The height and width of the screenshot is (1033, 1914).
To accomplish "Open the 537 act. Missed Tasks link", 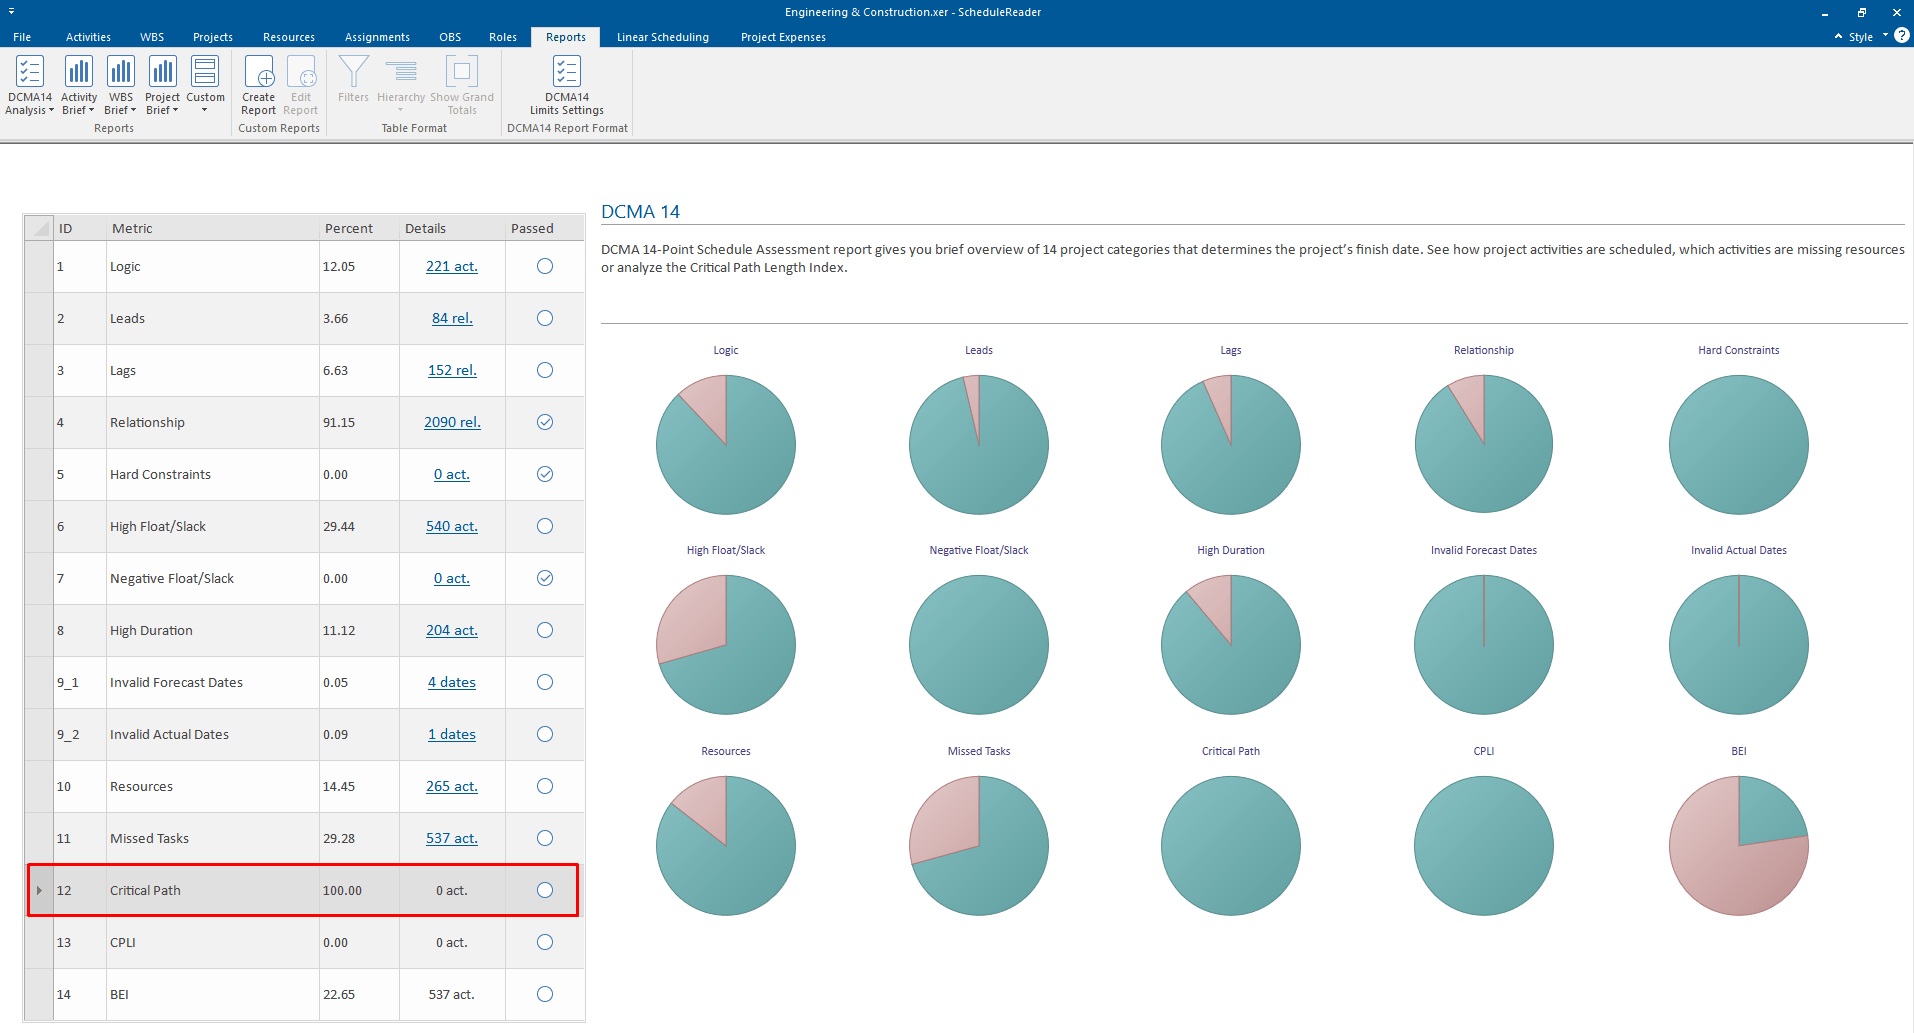I will (x=452, y=838).
